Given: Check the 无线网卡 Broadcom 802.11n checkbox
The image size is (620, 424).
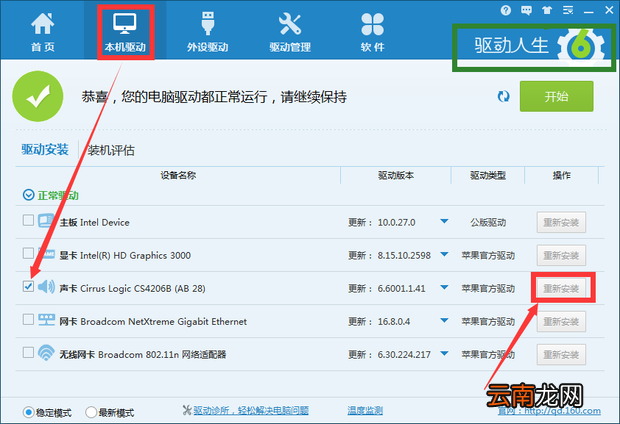Looking at the screenshot, I should [x=28, y=352].
